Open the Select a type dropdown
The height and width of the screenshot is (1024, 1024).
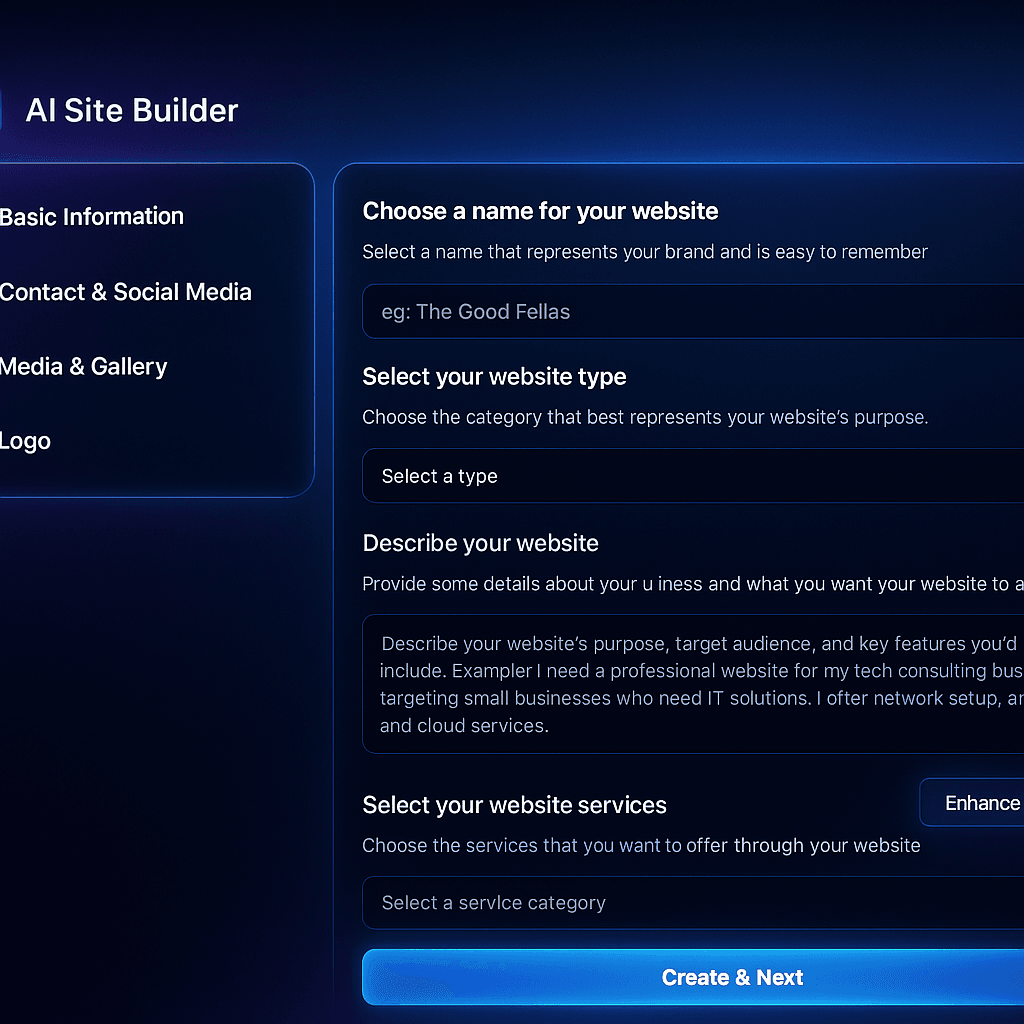[x=693, y=475]
